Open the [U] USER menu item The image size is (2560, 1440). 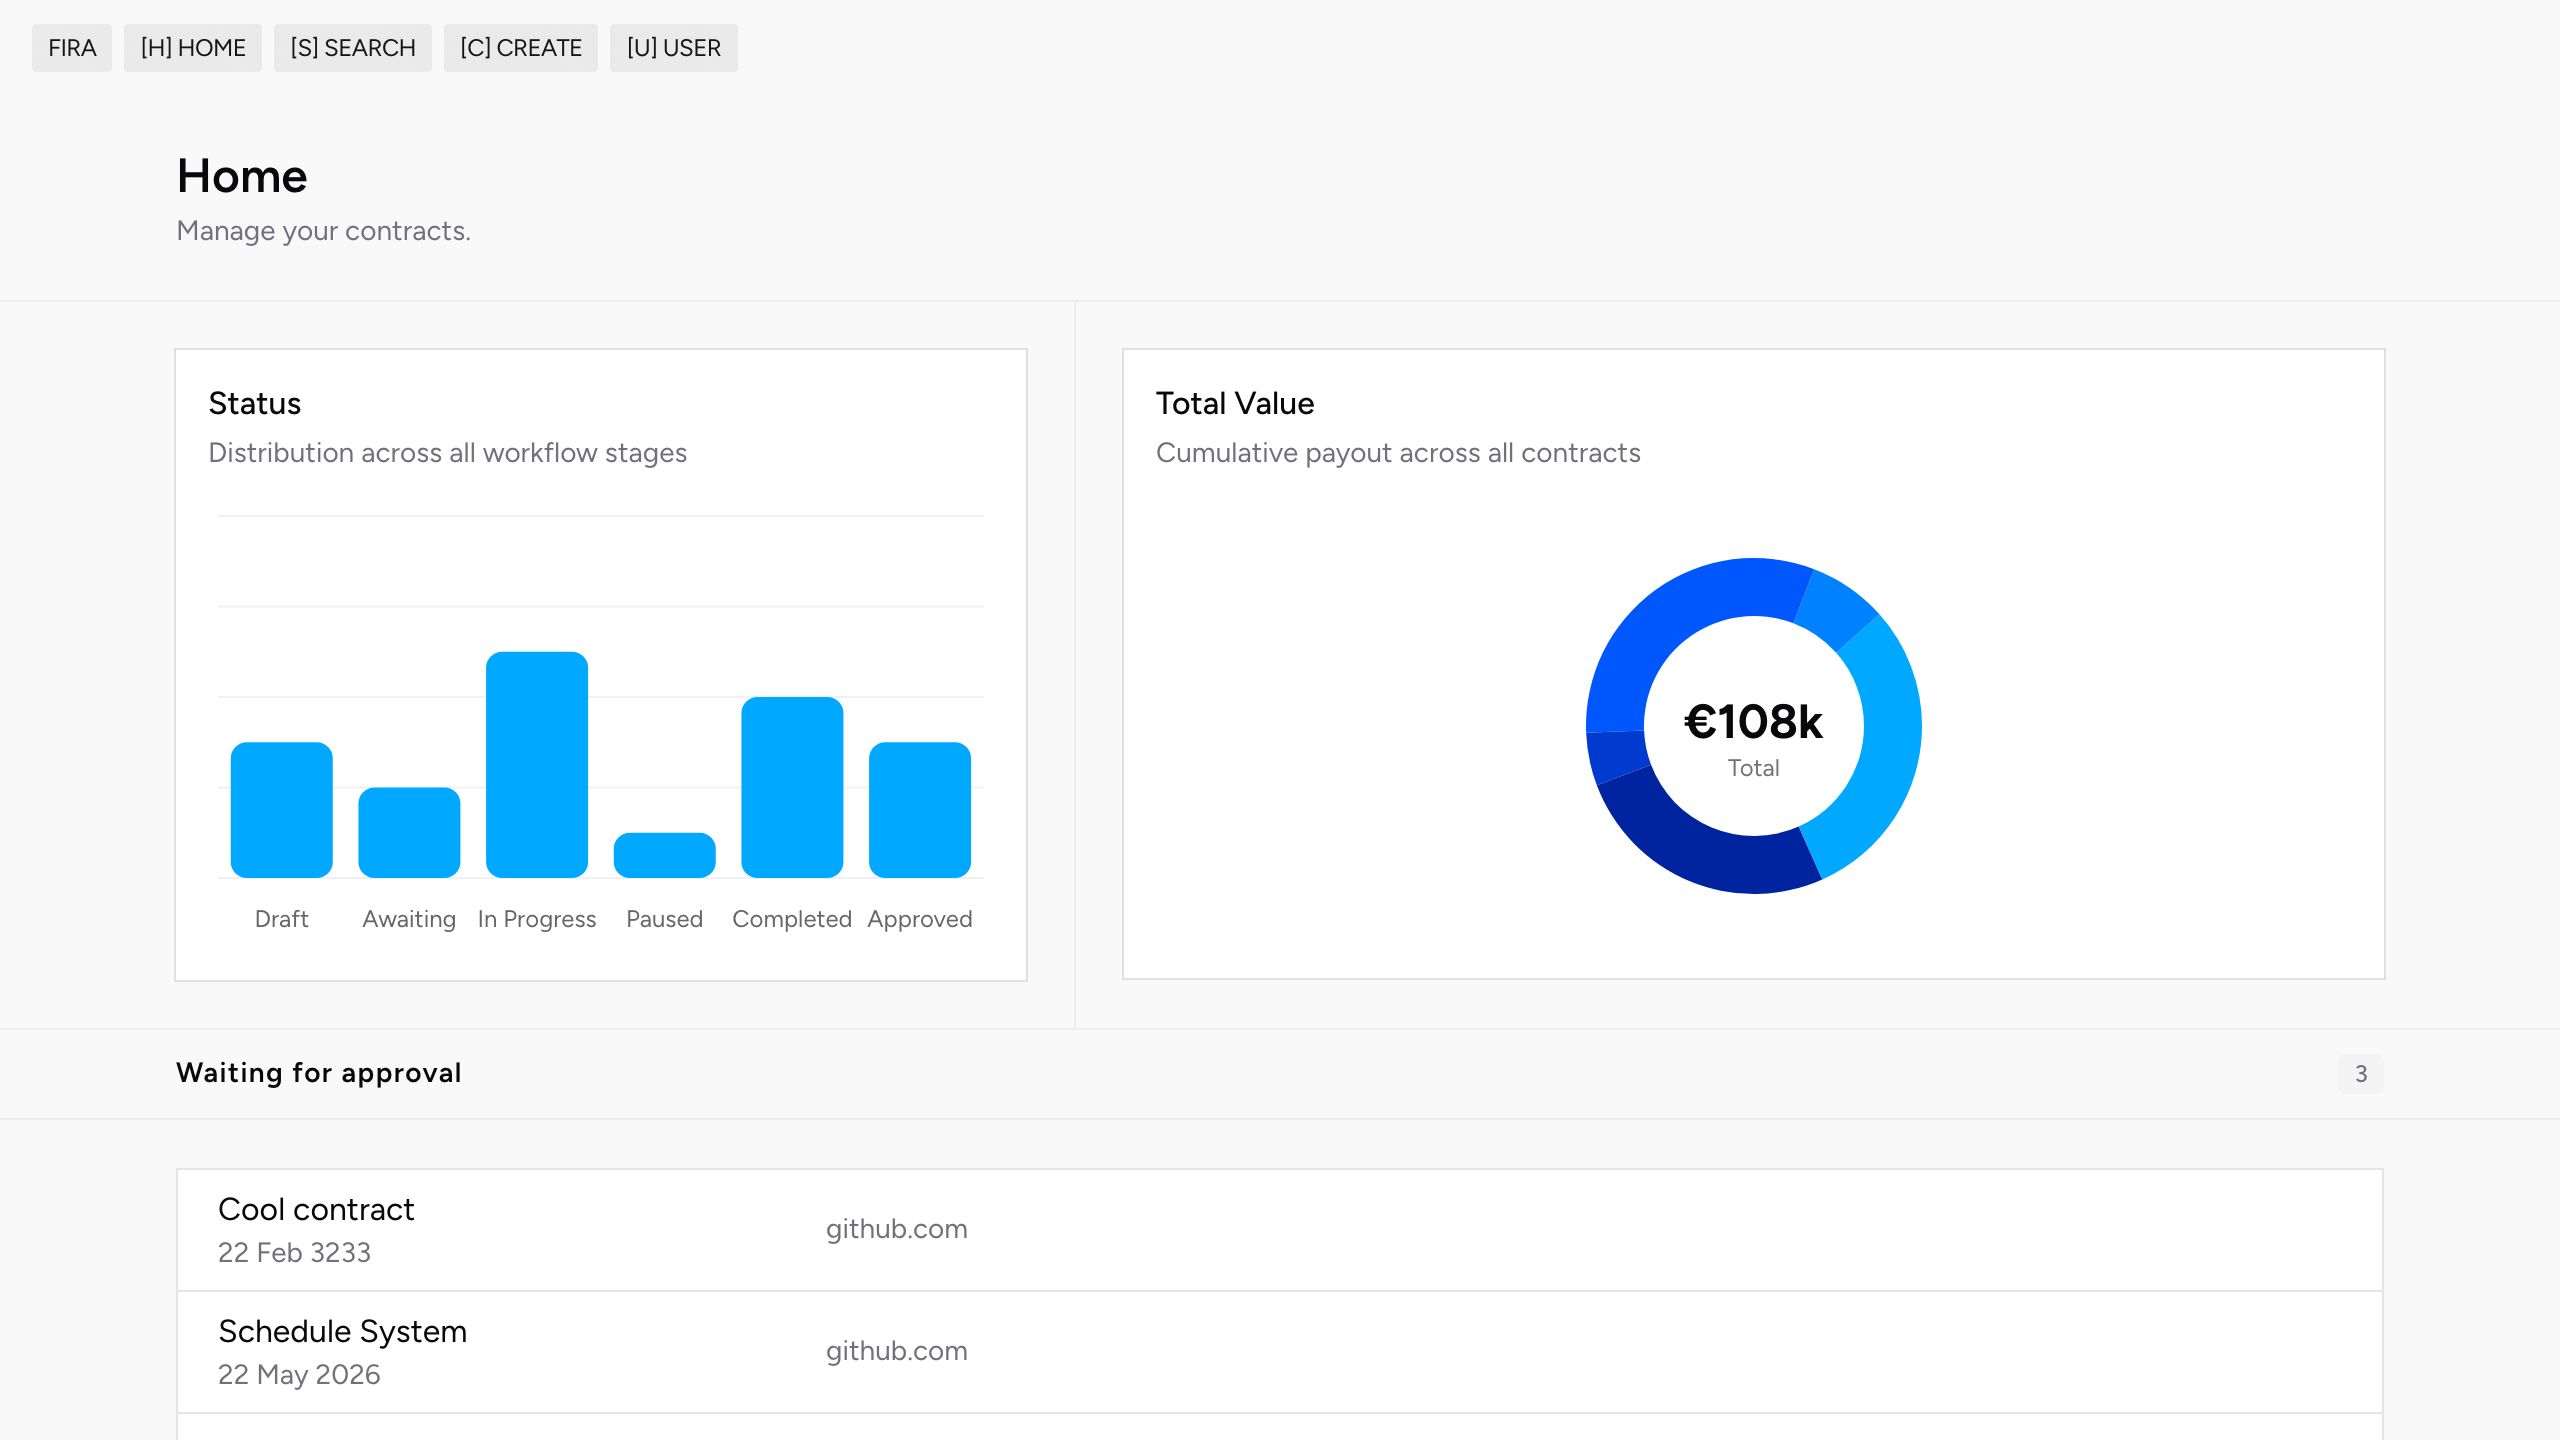674,48
